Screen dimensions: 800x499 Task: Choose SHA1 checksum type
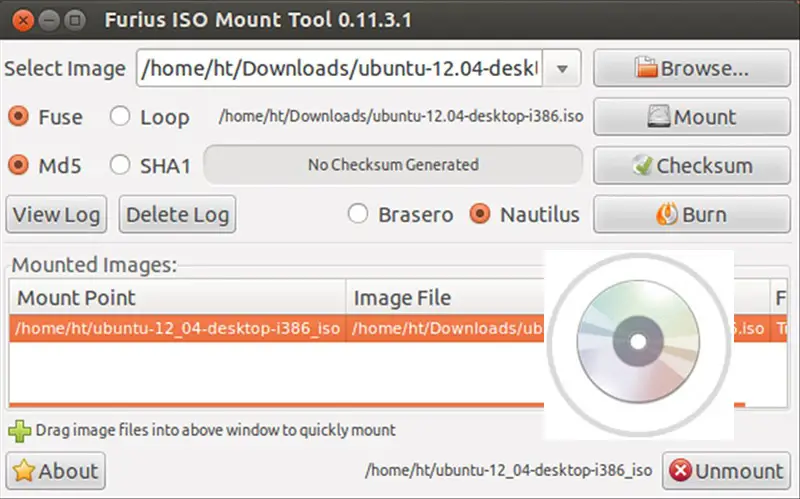pyautogui.click(x=120, y=165)
